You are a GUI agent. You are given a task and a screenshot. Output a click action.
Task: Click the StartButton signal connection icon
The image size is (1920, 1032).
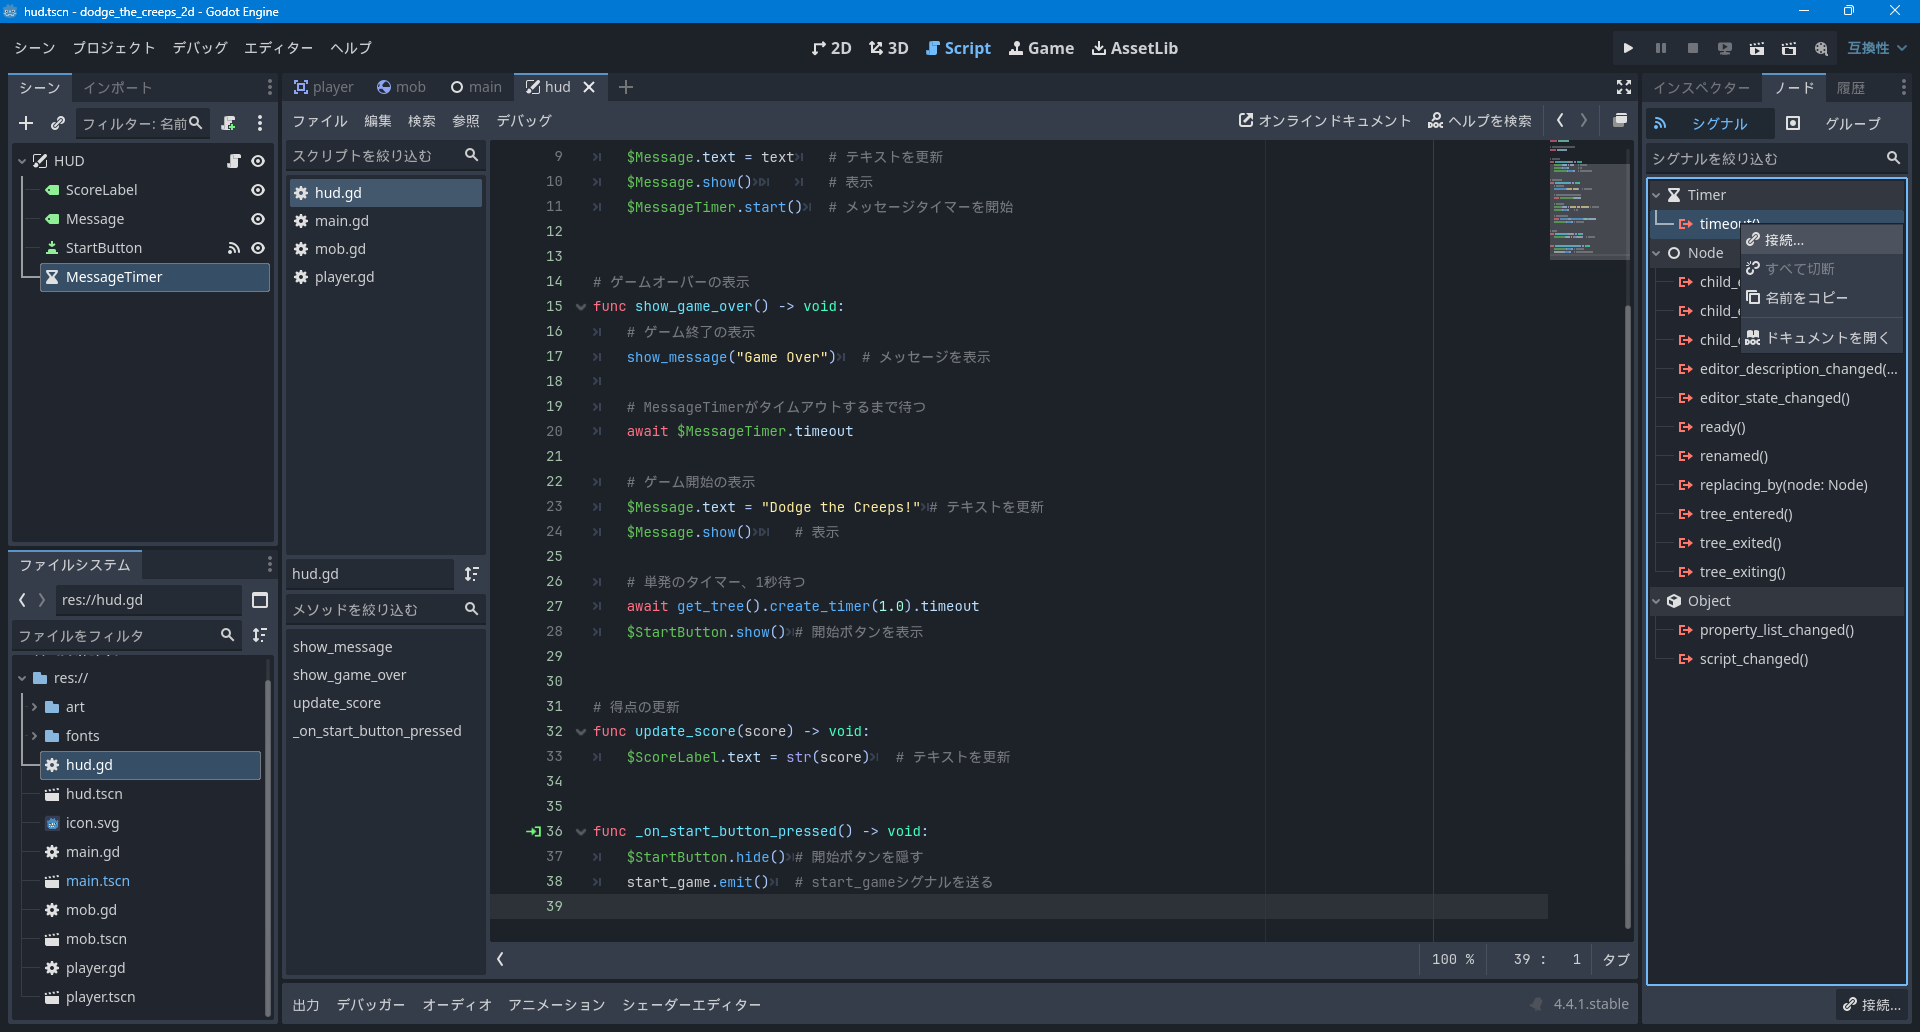coord(234,248)
